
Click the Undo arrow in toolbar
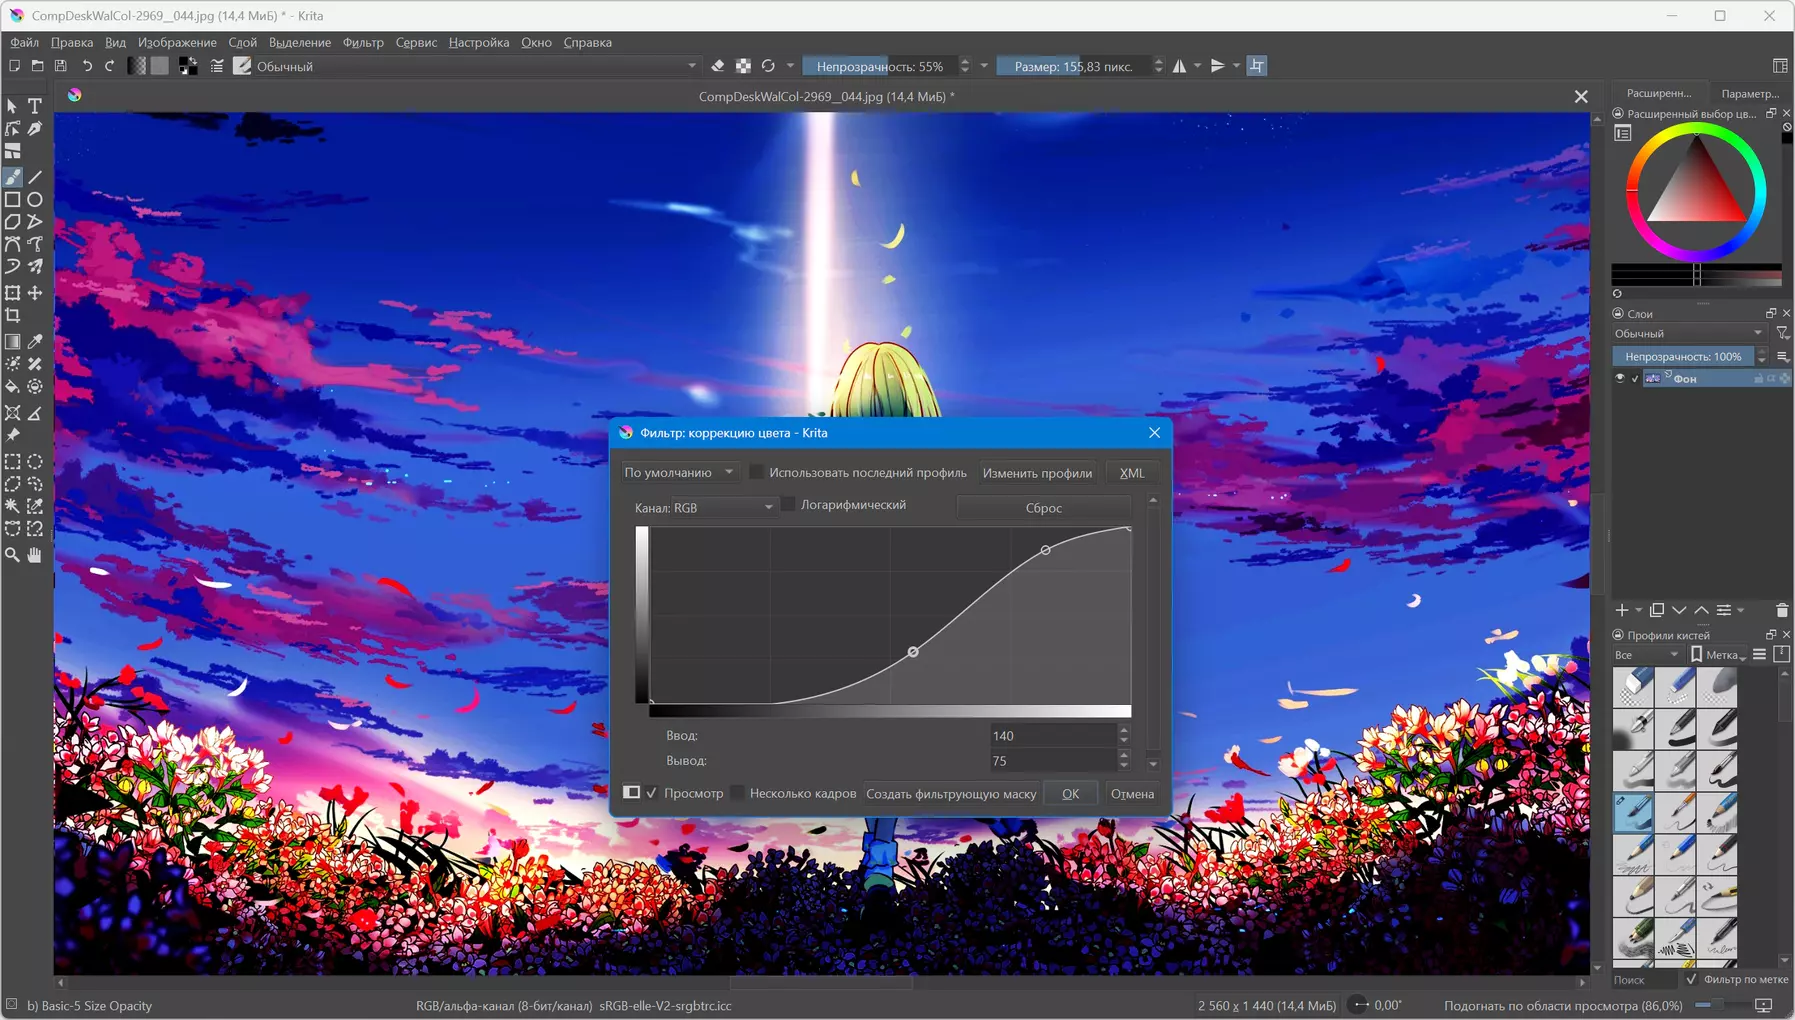coord(87,66)
